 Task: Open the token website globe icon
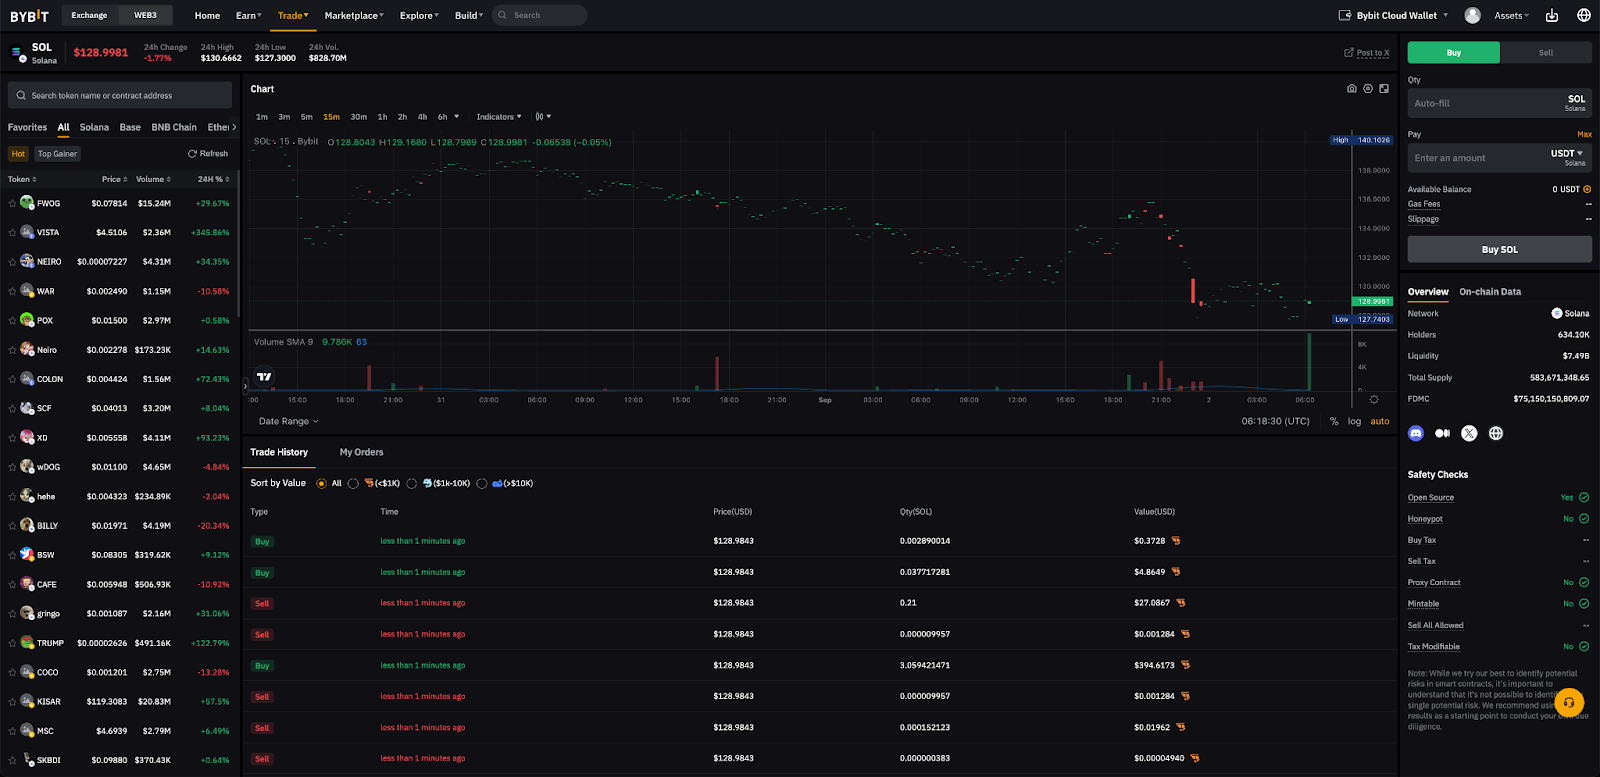click(x=1496, y=433)
